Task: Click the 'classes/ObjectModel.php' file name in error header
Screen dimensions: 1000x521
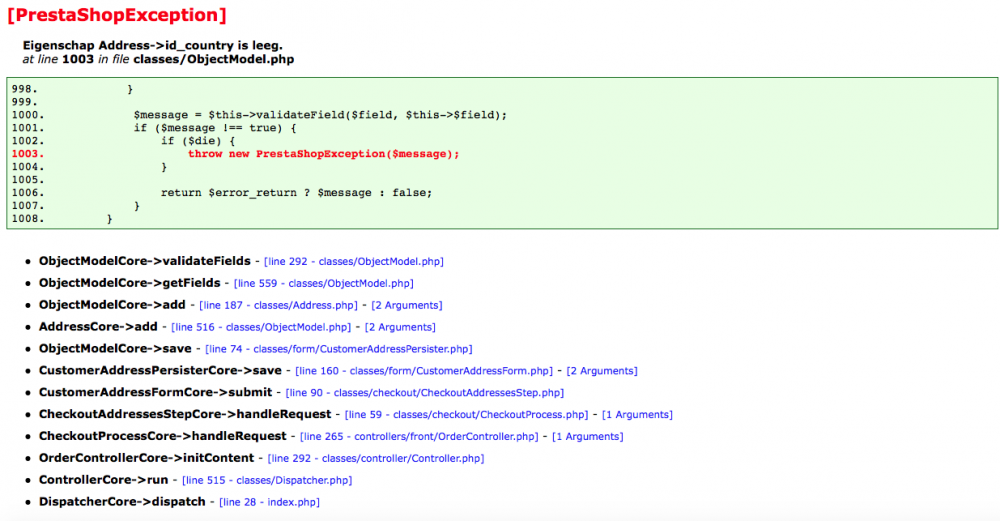Action: (214, 59)
